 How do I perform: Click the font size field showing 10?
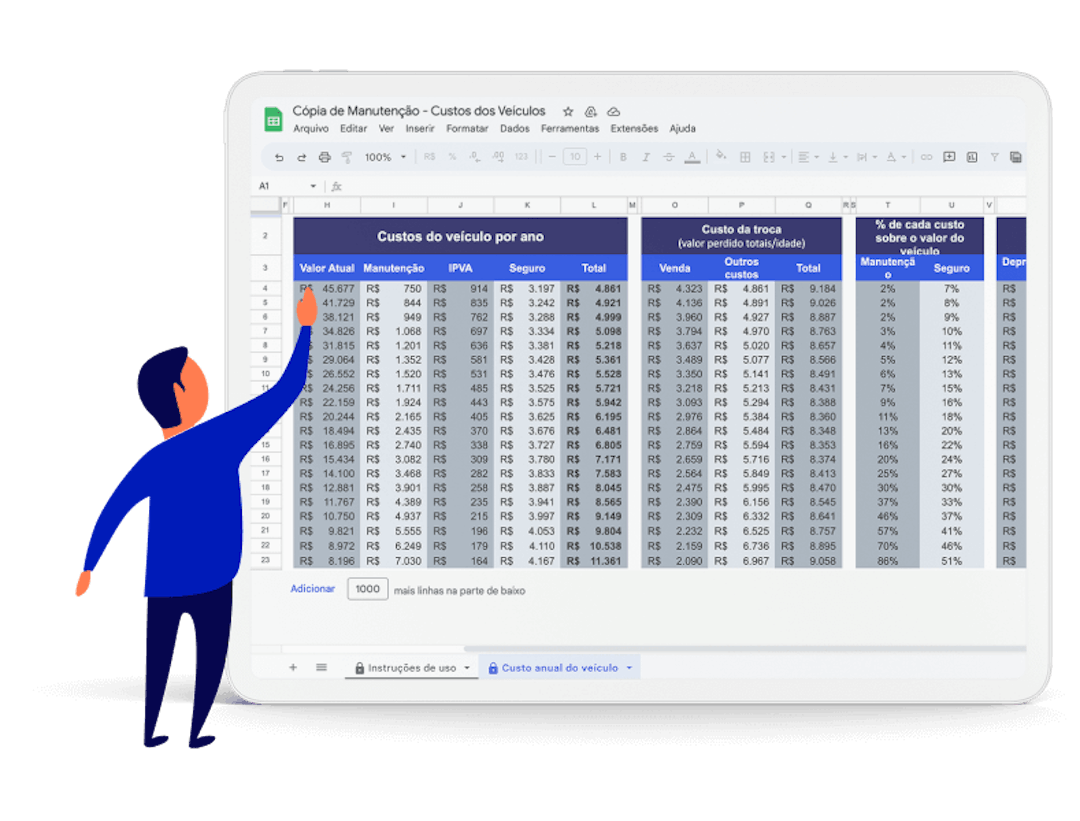575,157
